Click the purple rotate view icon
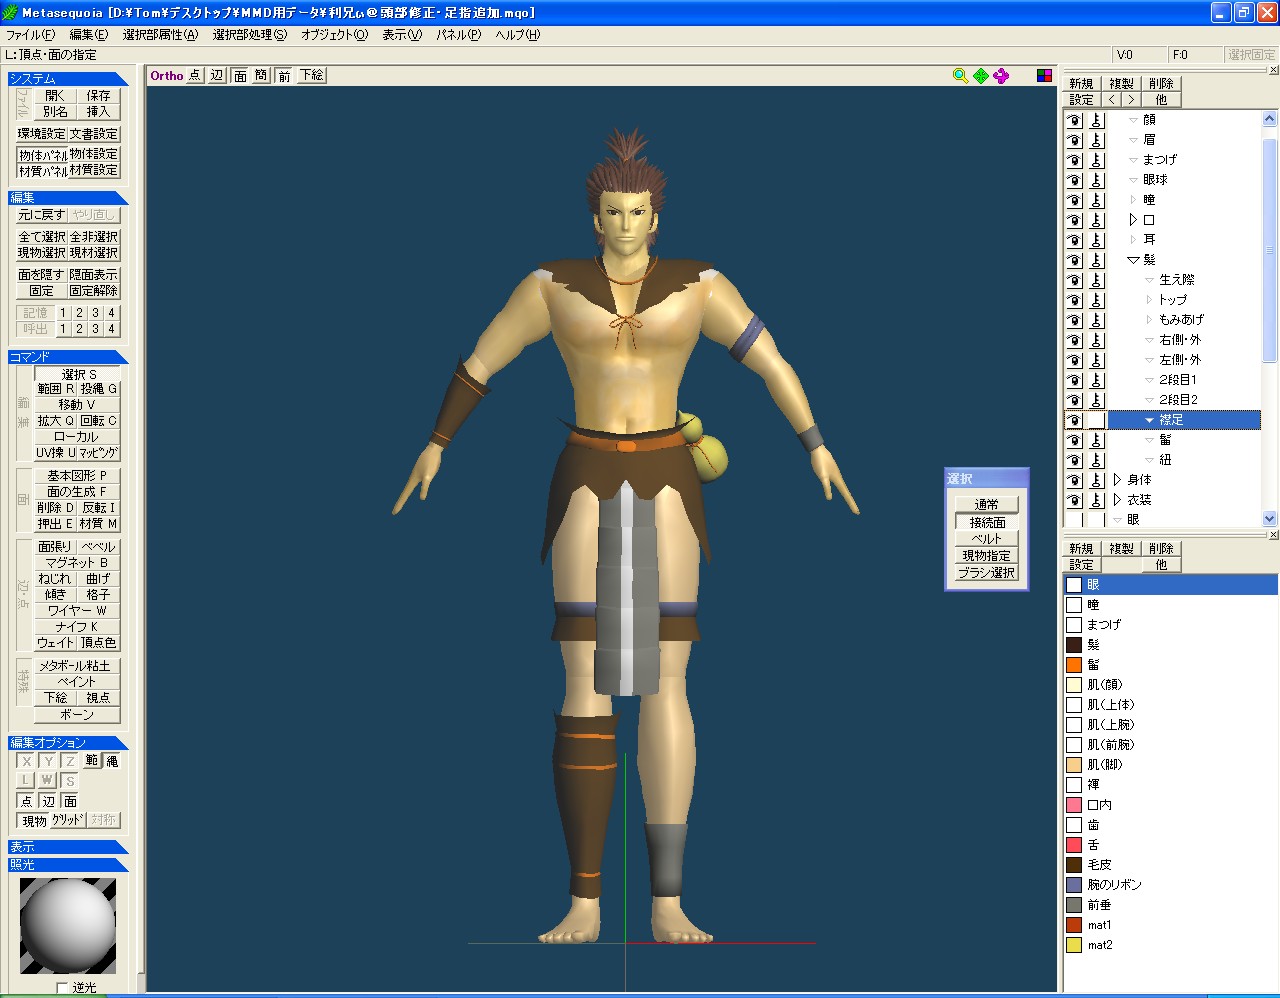The height and width of the screenshot is (998, 1280). coord(1001,76)
